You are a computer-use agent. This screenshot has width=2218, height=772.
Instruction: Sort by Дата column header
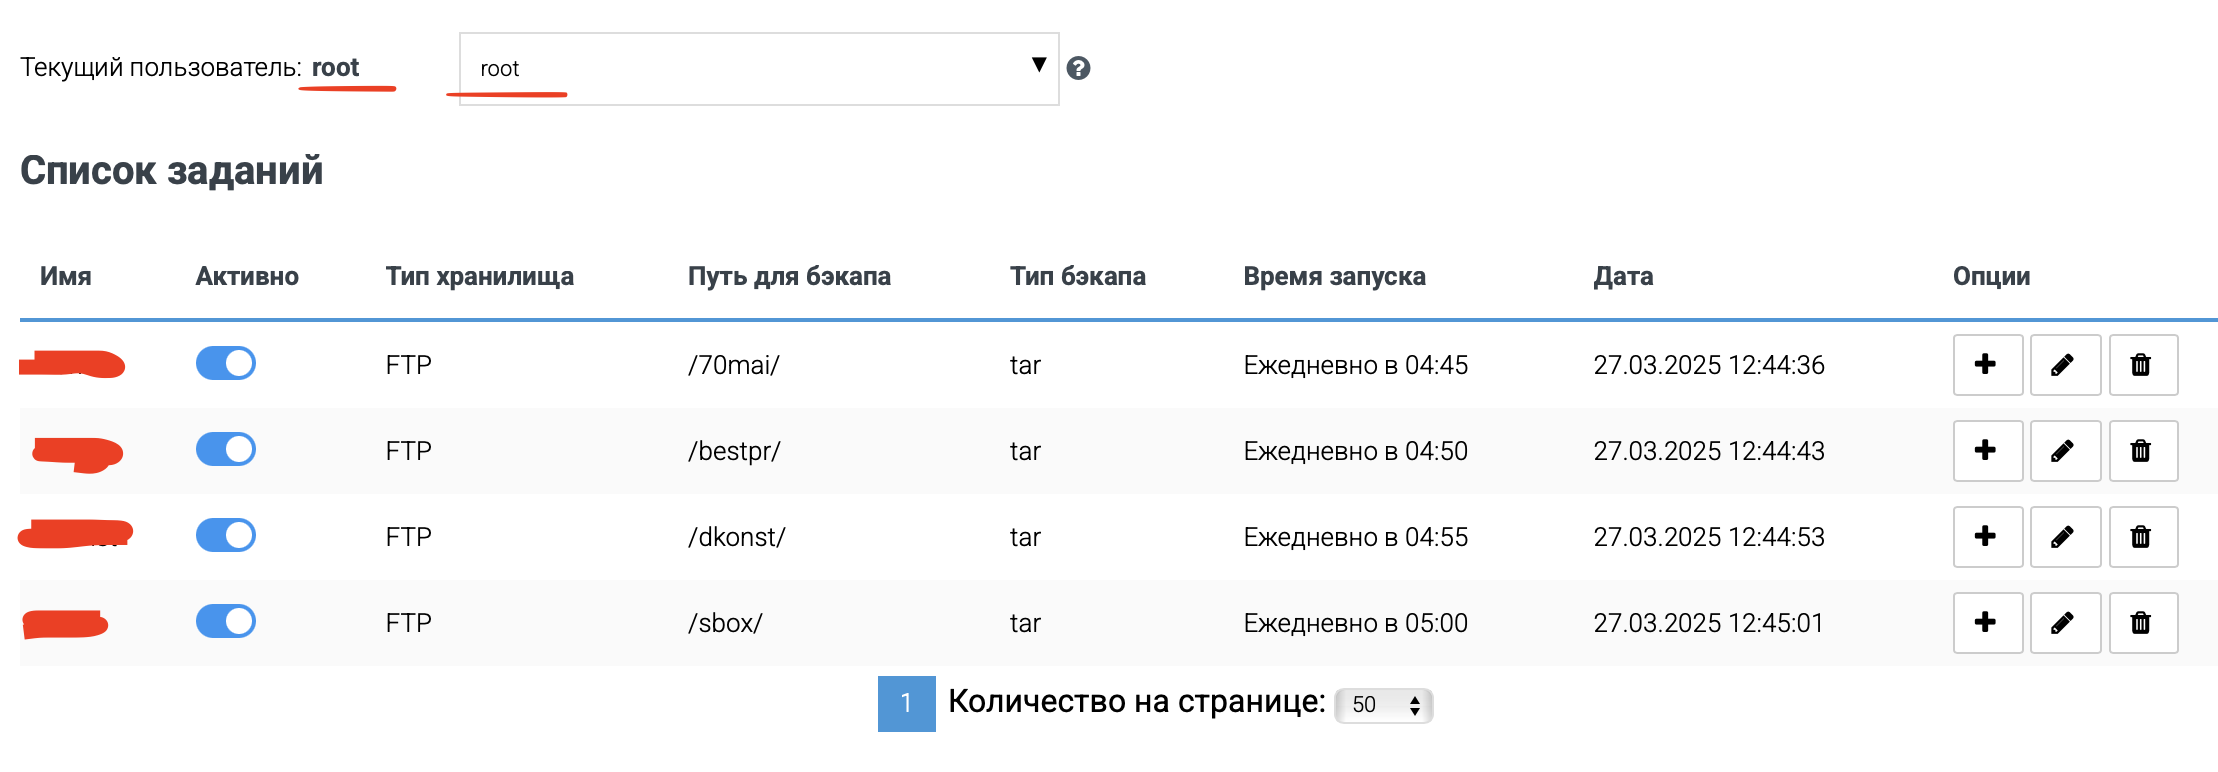[x=1623, y=277]
